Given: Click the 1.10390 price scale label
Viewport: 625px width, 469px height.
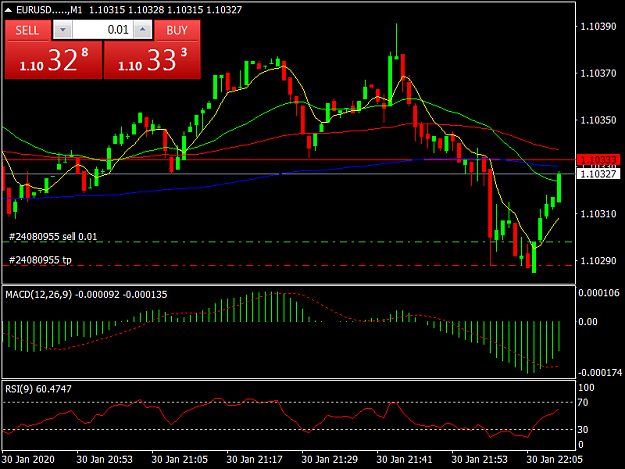Looking at the screenshot, I should click(598, 27).
